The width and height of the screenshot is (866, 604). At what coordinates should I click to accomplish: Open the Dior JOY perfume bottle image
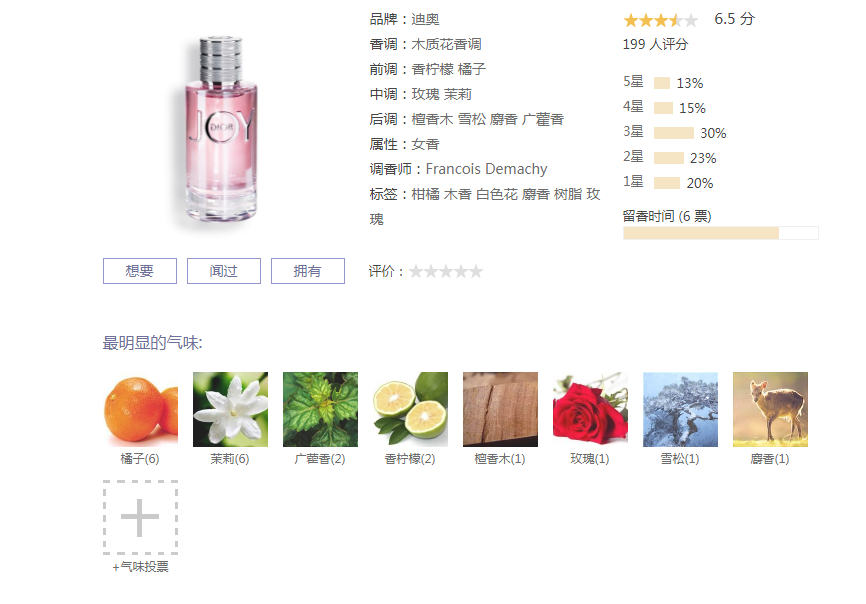click(x=221, y=130)
